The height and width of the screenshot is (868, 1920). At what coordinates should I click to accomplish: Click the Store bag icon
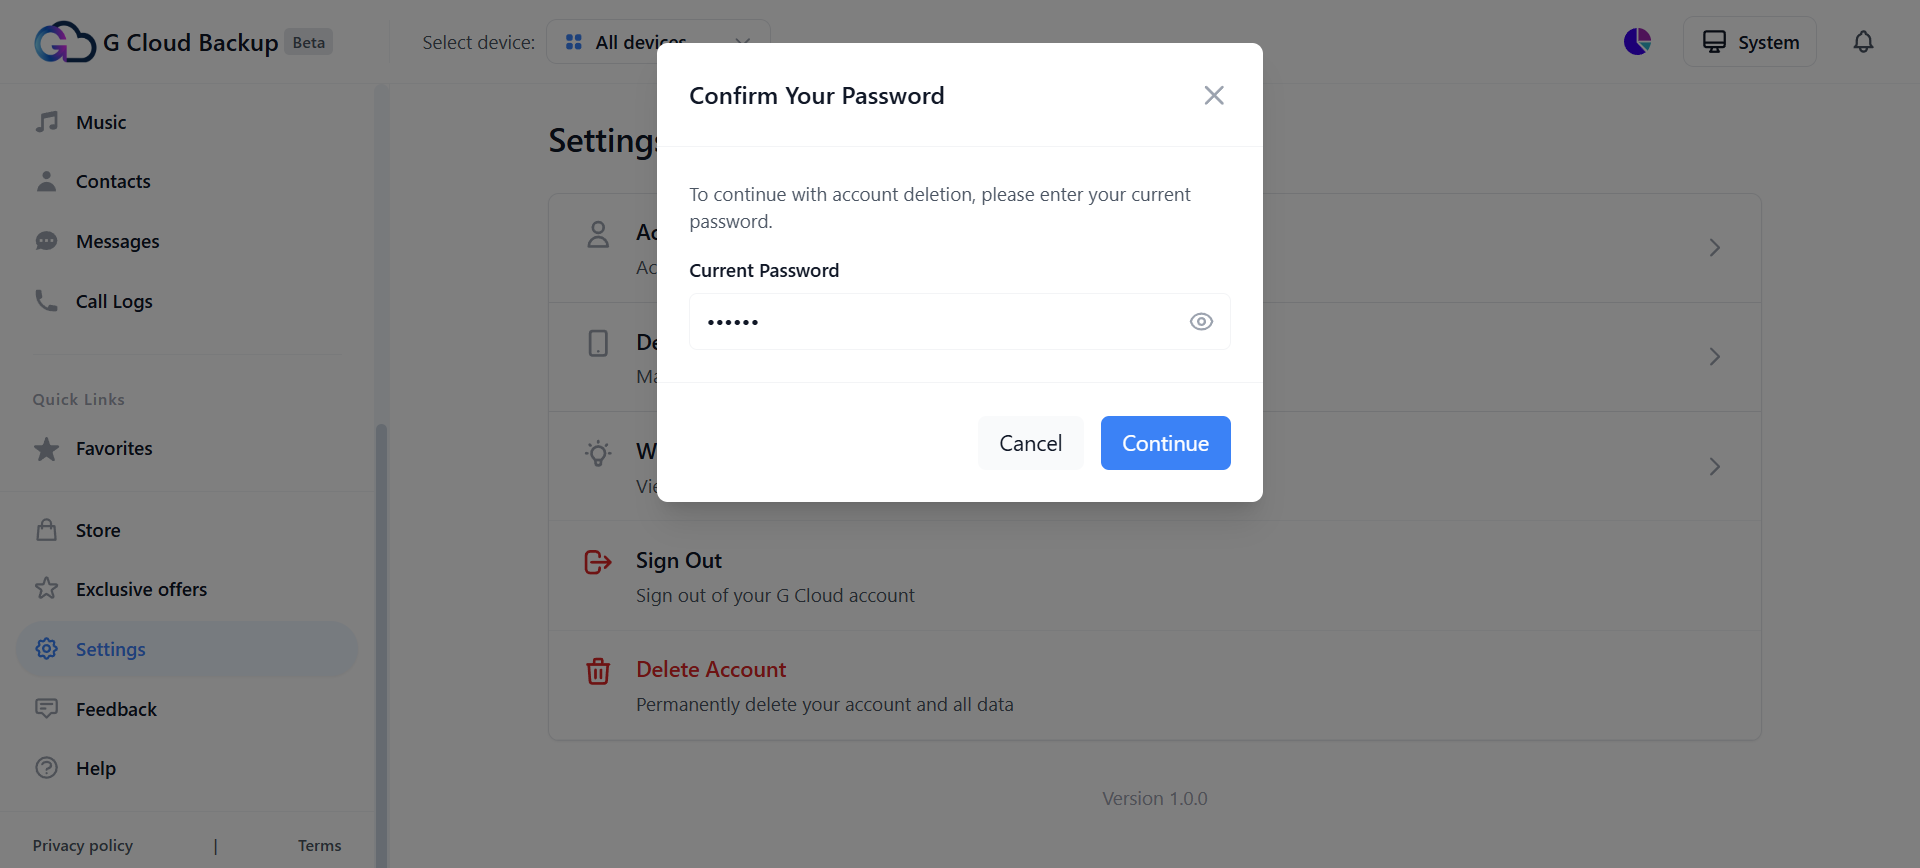[x=47, y=530]
